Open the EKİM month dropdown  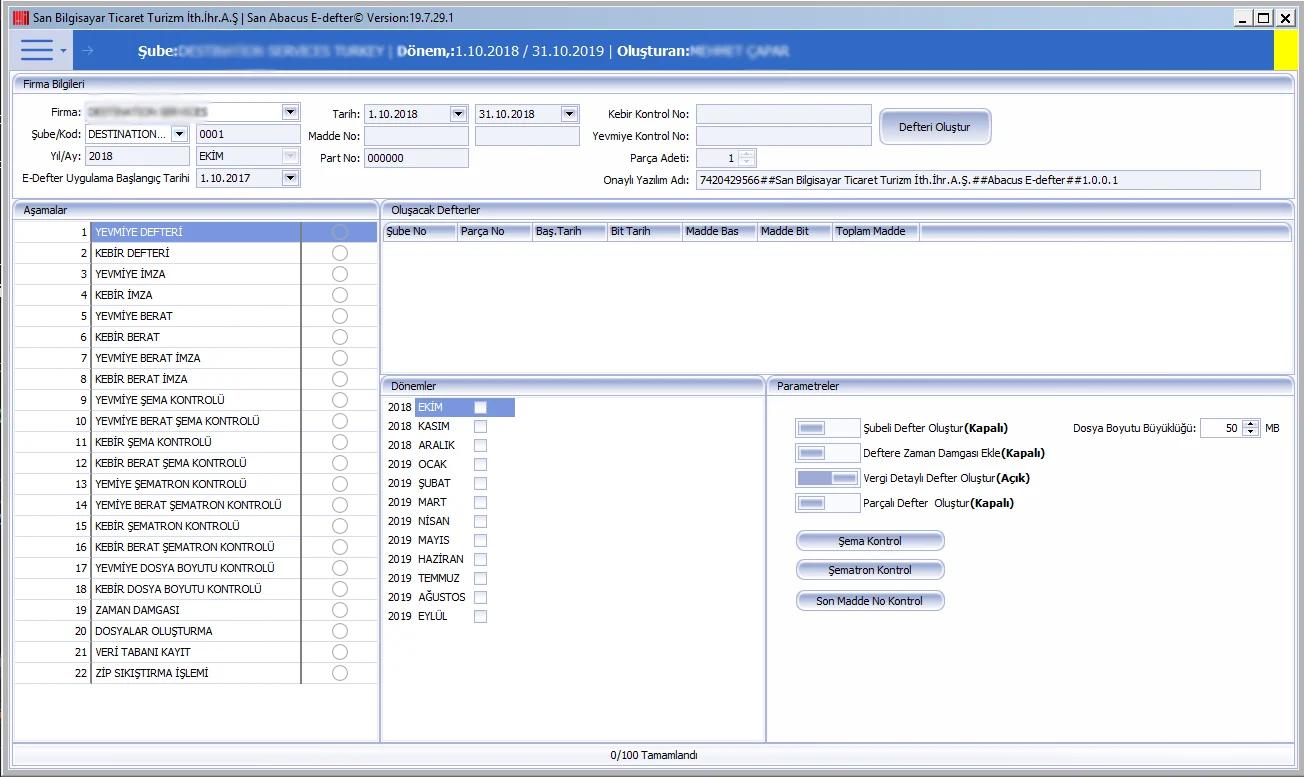pos(290,156)
